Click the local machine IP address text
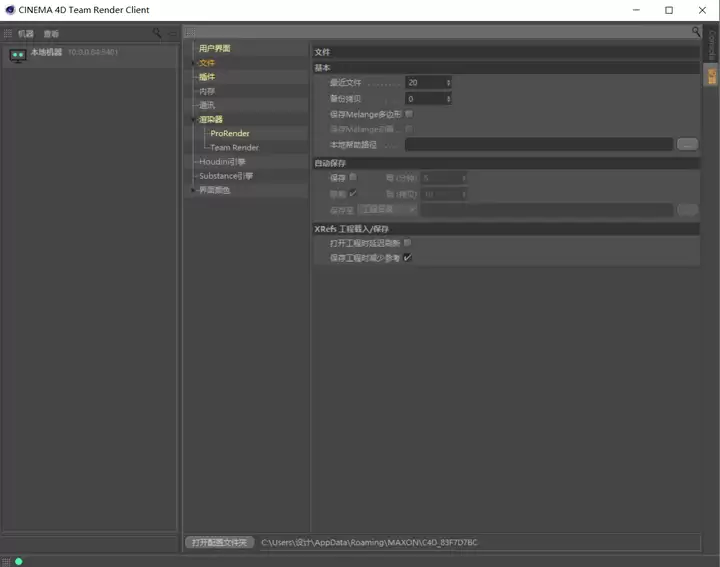The width and height of the screenshot is (720, 567). tap(93, 52)
